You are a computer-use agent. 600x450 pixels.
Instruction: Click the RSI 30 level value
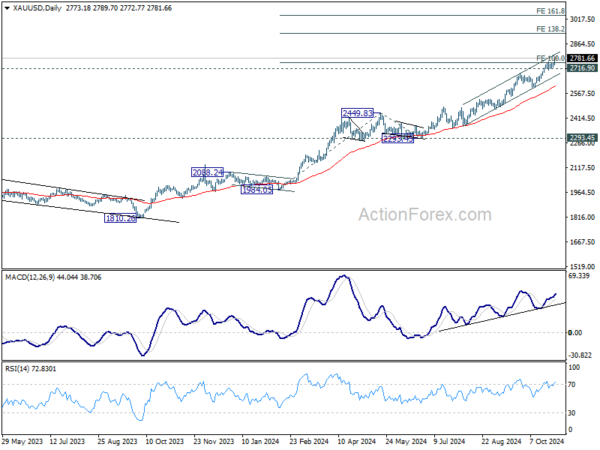click(572, 413)
